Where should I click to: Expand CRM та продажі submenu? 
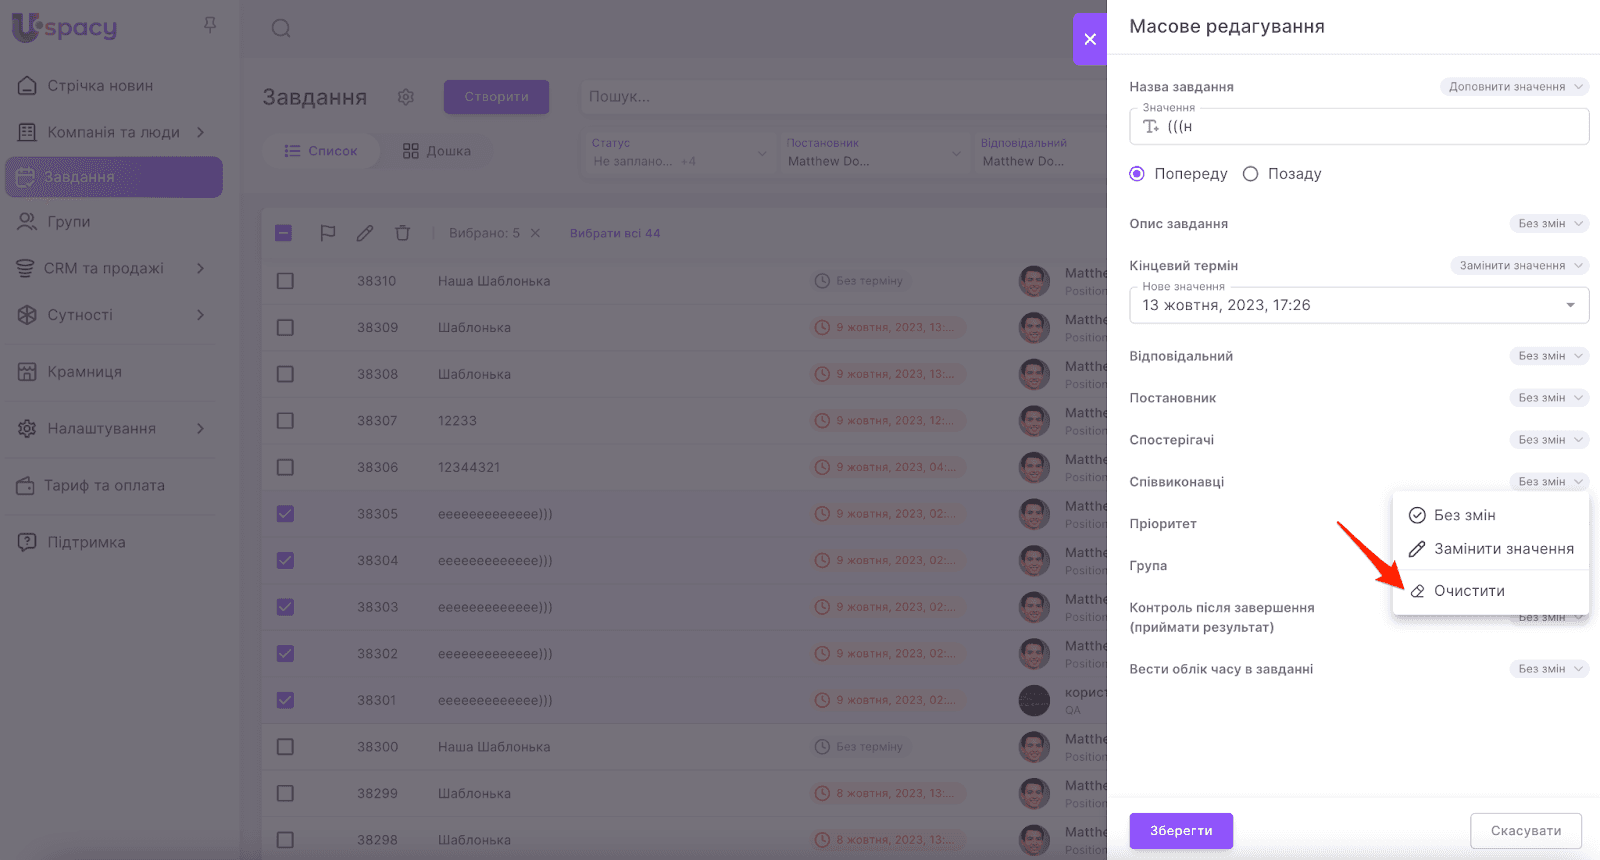point(200,268)
